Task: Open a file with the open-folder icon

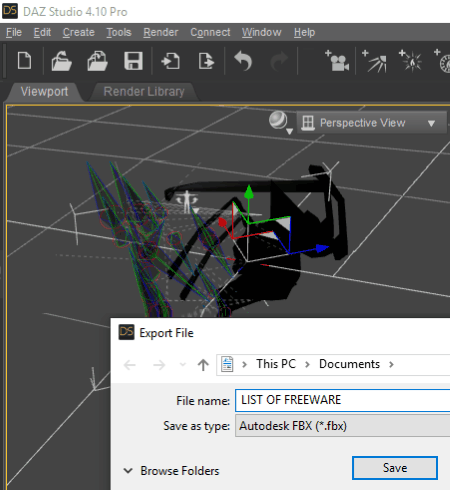Action: point(61,61)
